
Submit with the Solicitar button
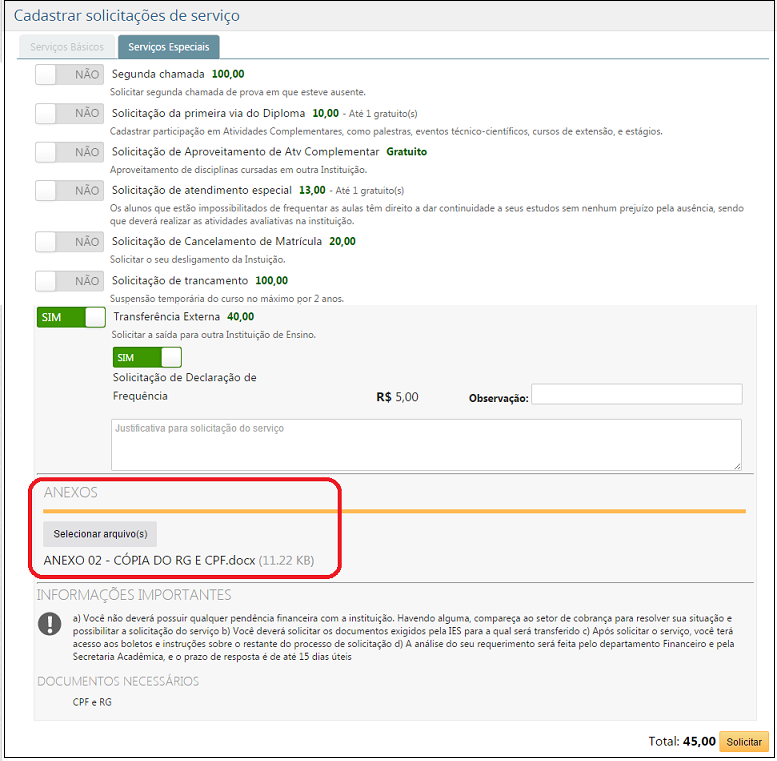click(x=743, y=742)
